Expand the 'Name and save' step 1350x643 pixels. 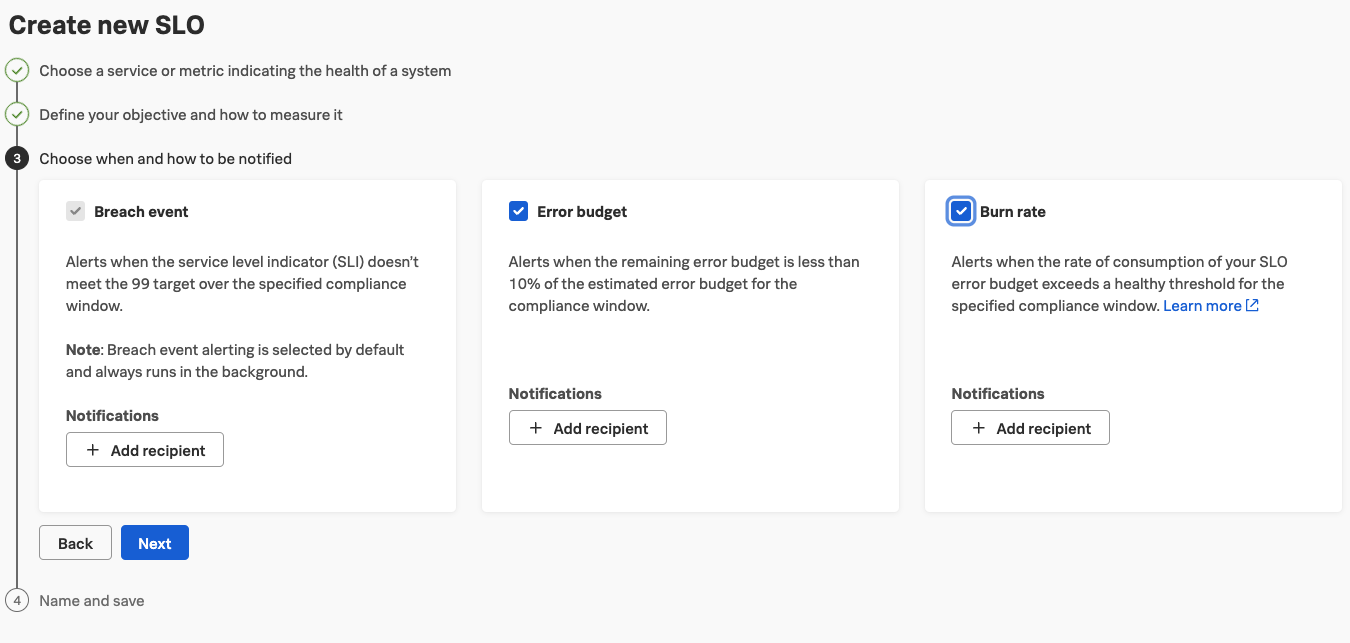[92, 601]
